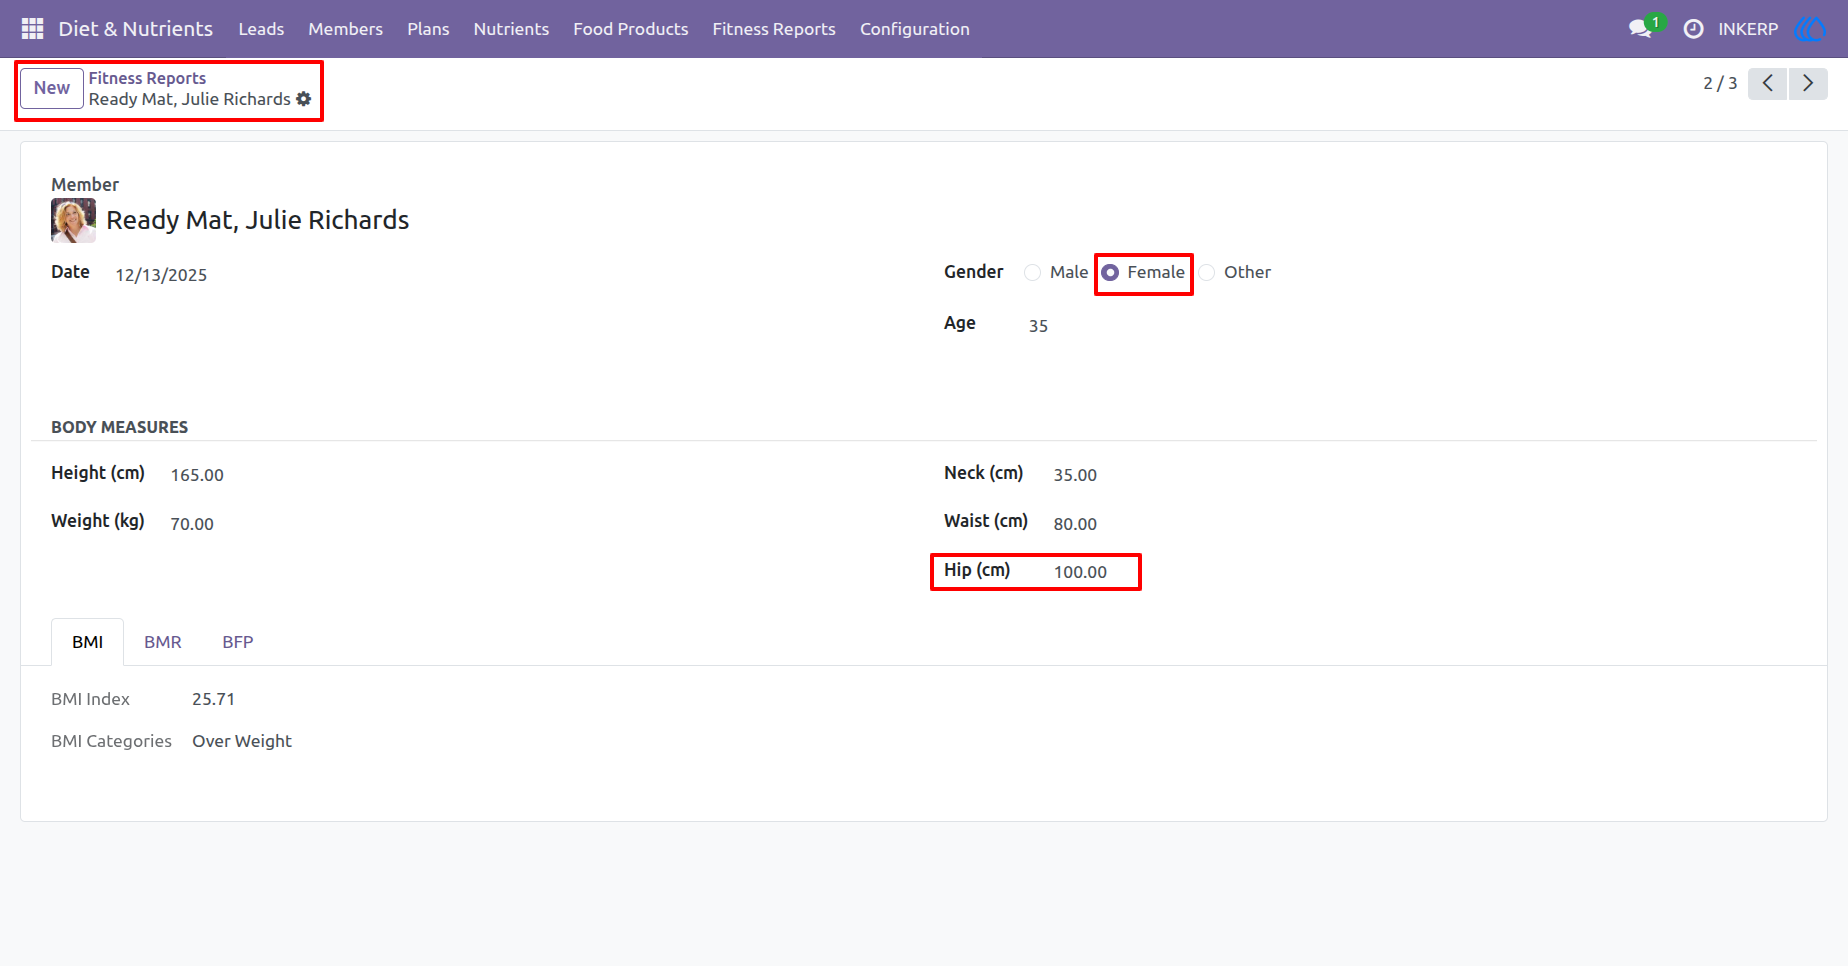Viewport: 1848px width, 966px height.
Task: Edit the Weight value 70.00
Action: (192, 524)
